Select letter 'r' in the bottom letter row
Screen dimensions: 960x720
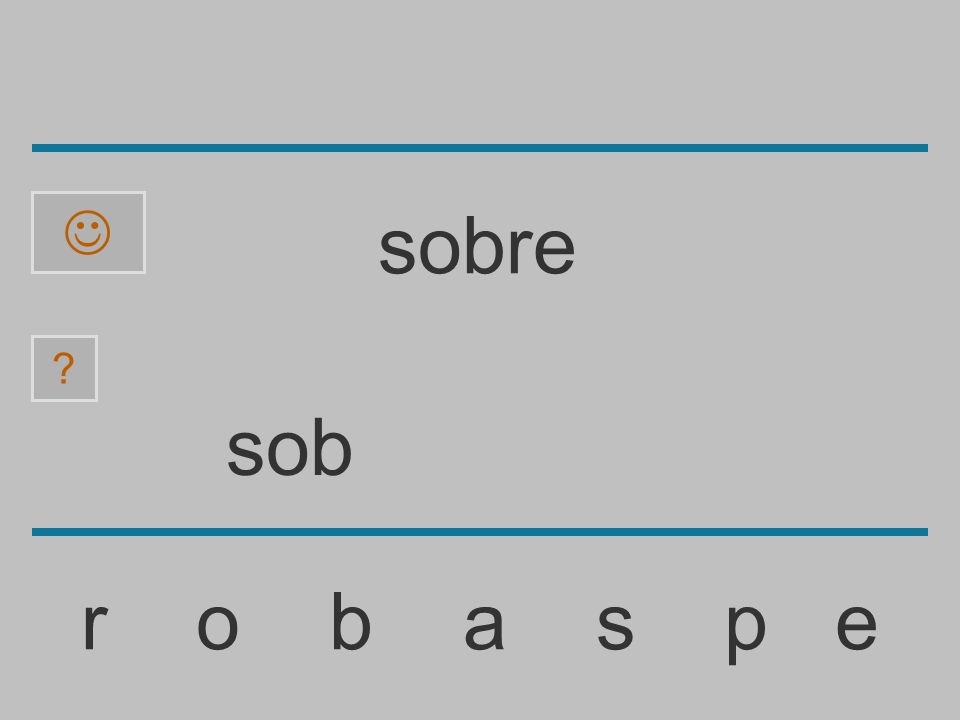[x=96, y=626]
